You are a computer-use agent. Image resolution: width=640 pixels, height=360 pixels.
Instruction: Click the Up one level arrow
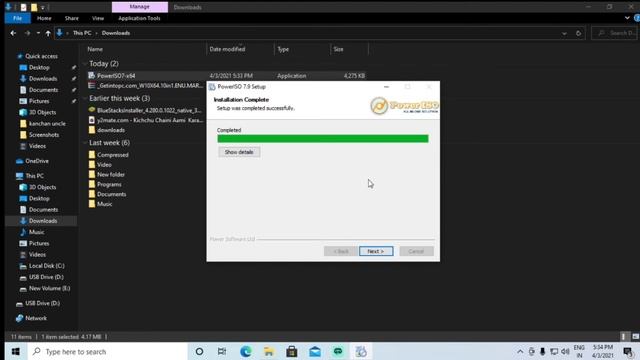(x=48, y=33)
